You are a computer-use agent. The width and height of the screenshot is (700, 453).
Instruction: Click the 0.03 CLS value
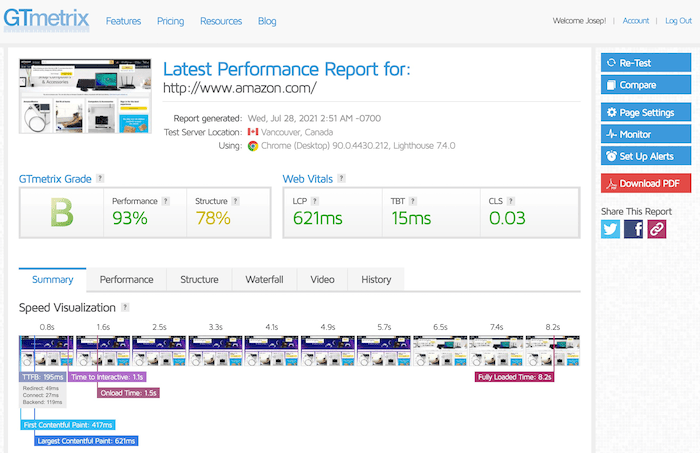coord(507,218)
